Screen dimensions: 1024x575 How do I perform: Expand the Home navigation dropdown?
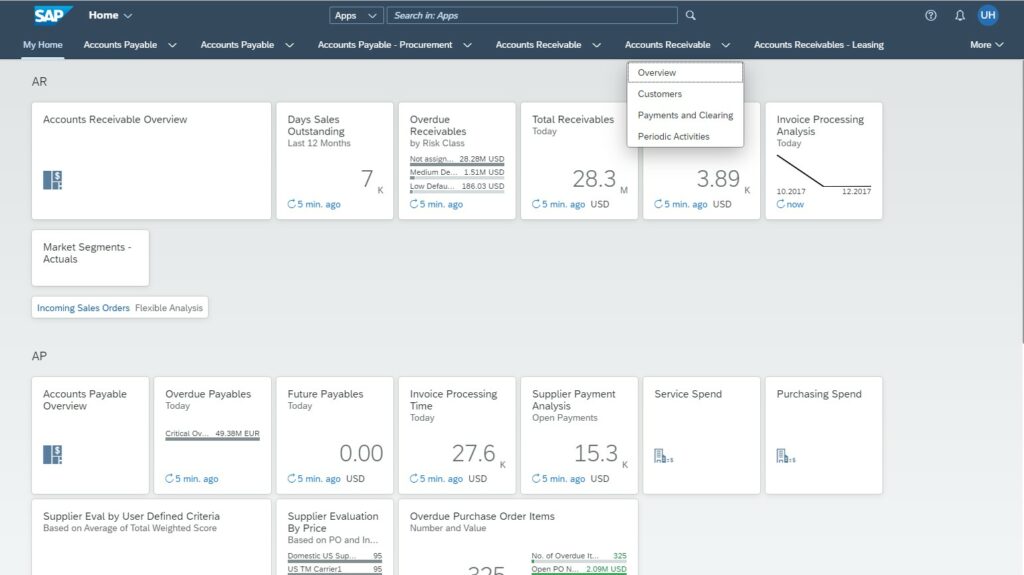[x=111, y=15]
